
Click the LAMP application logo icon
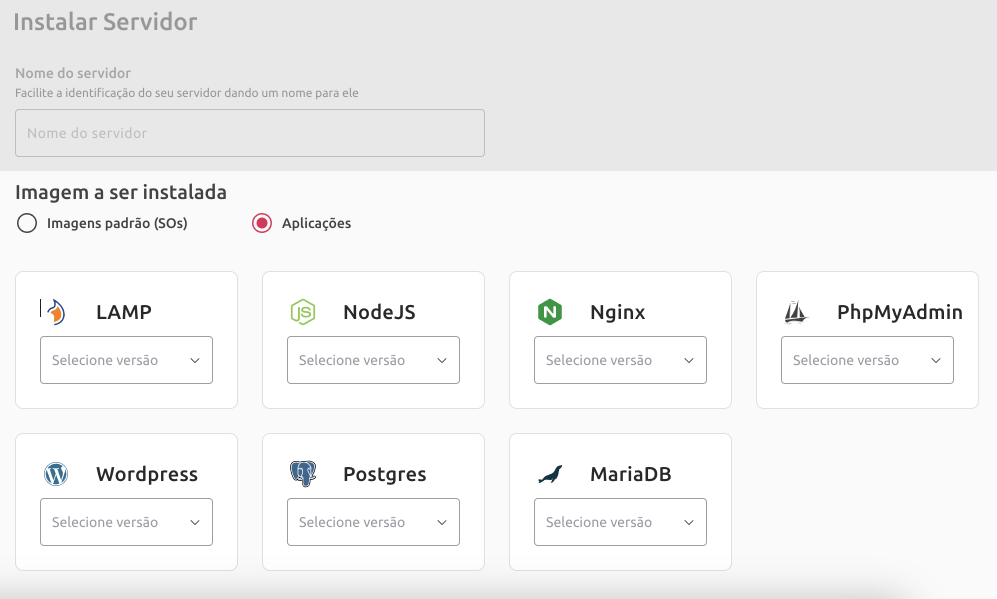pyautogui.click(x=55, y=312)
